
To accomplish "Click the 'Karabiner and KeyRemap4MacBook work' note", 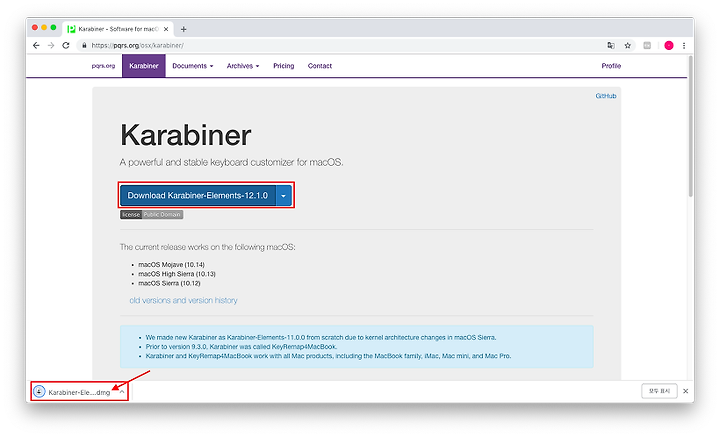I will pyautogui.click(x=328, y=356).
